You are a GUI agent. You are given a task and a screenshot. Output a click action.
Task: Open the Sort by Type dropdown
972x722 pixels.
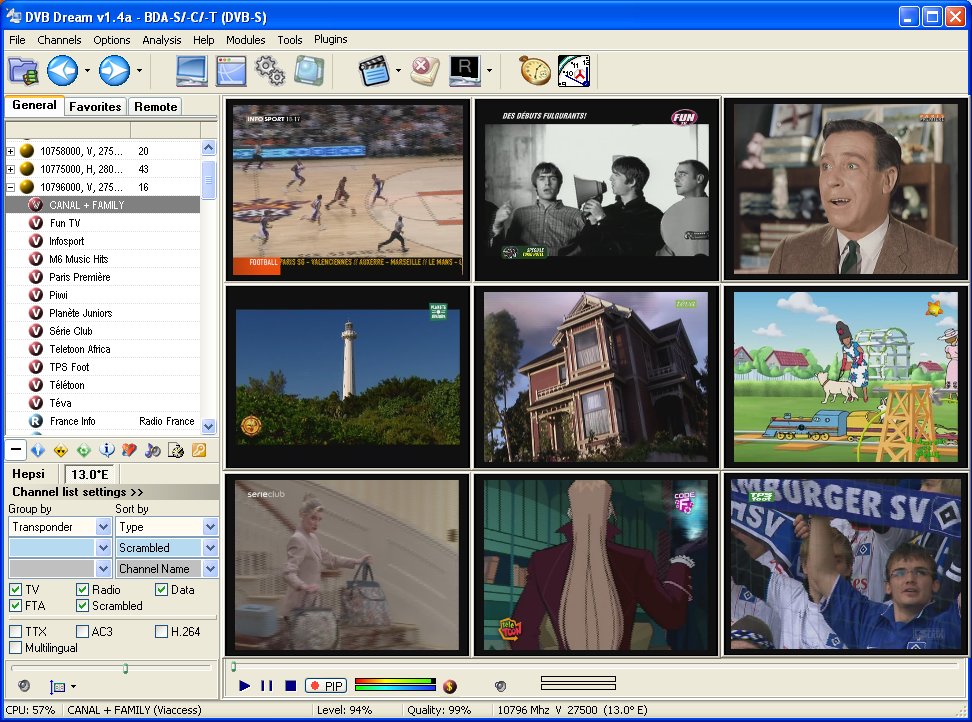coord(211,527)
